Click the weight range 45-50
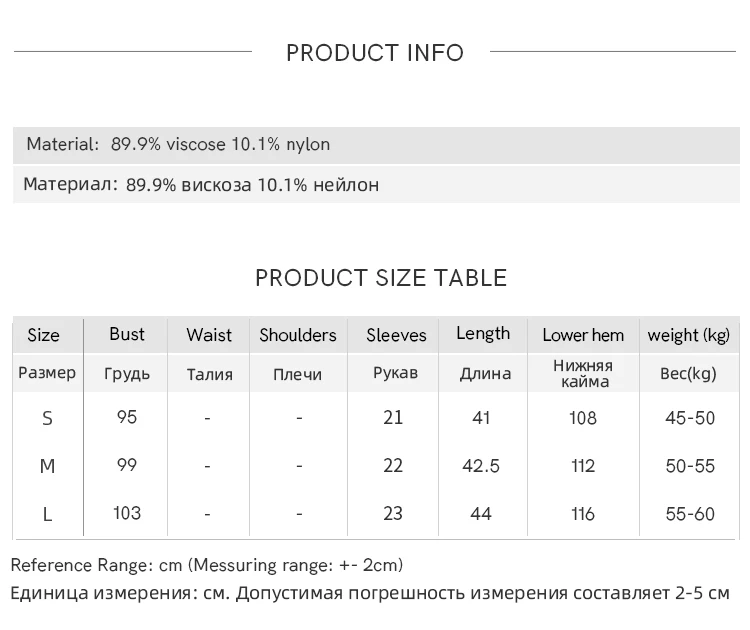The width and height of the screenshot is (750, 630). point(690,418)
